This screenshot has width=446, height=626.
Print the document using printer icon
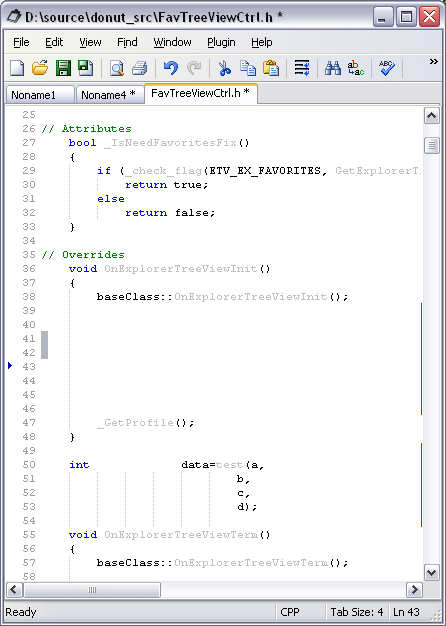139,68
